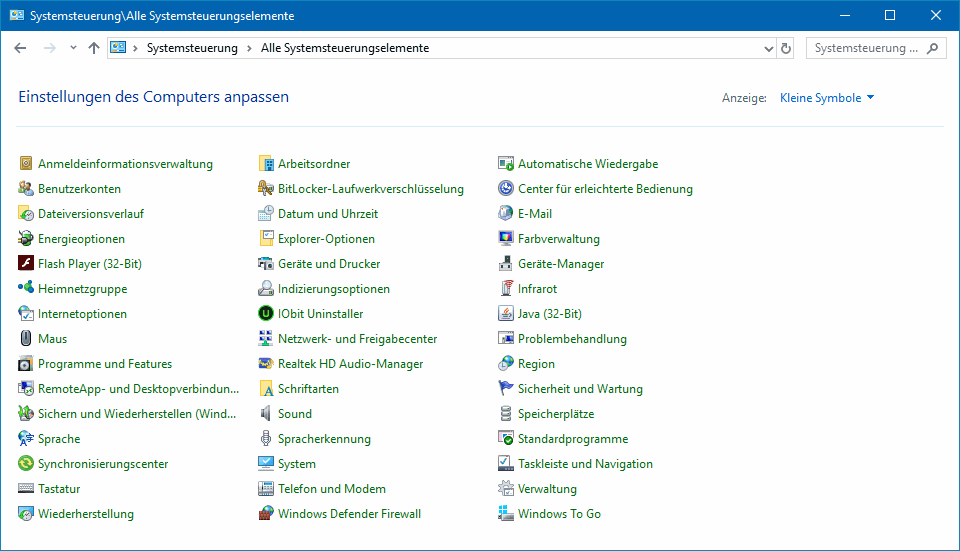Image resolution: width=960 pixels, height=551 pixels.
Task: Click the Java (32-Bit) icon
Action: point(506,314)
